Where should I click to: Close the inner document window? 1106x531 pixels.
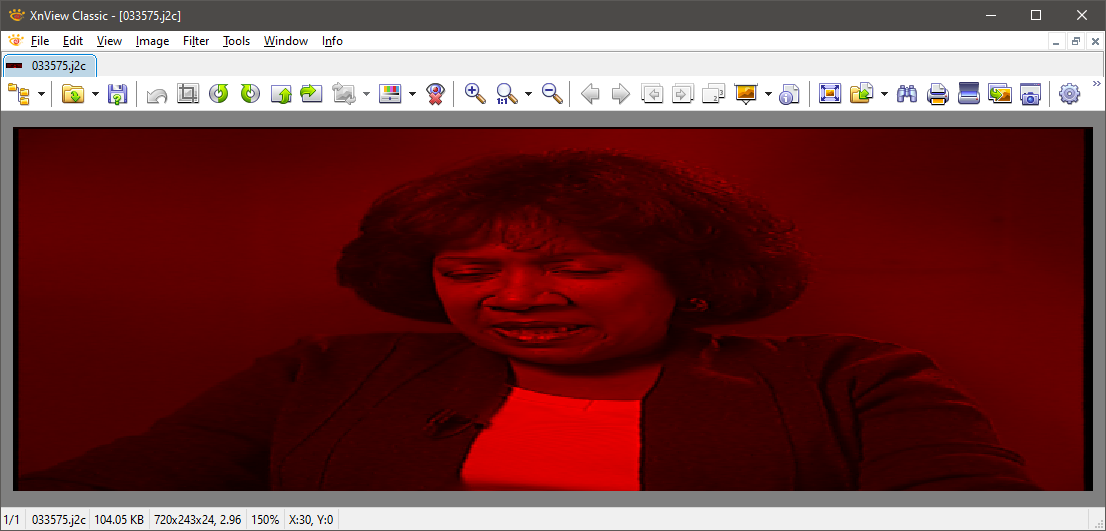pyautogui.click(x=1095, y=42)
